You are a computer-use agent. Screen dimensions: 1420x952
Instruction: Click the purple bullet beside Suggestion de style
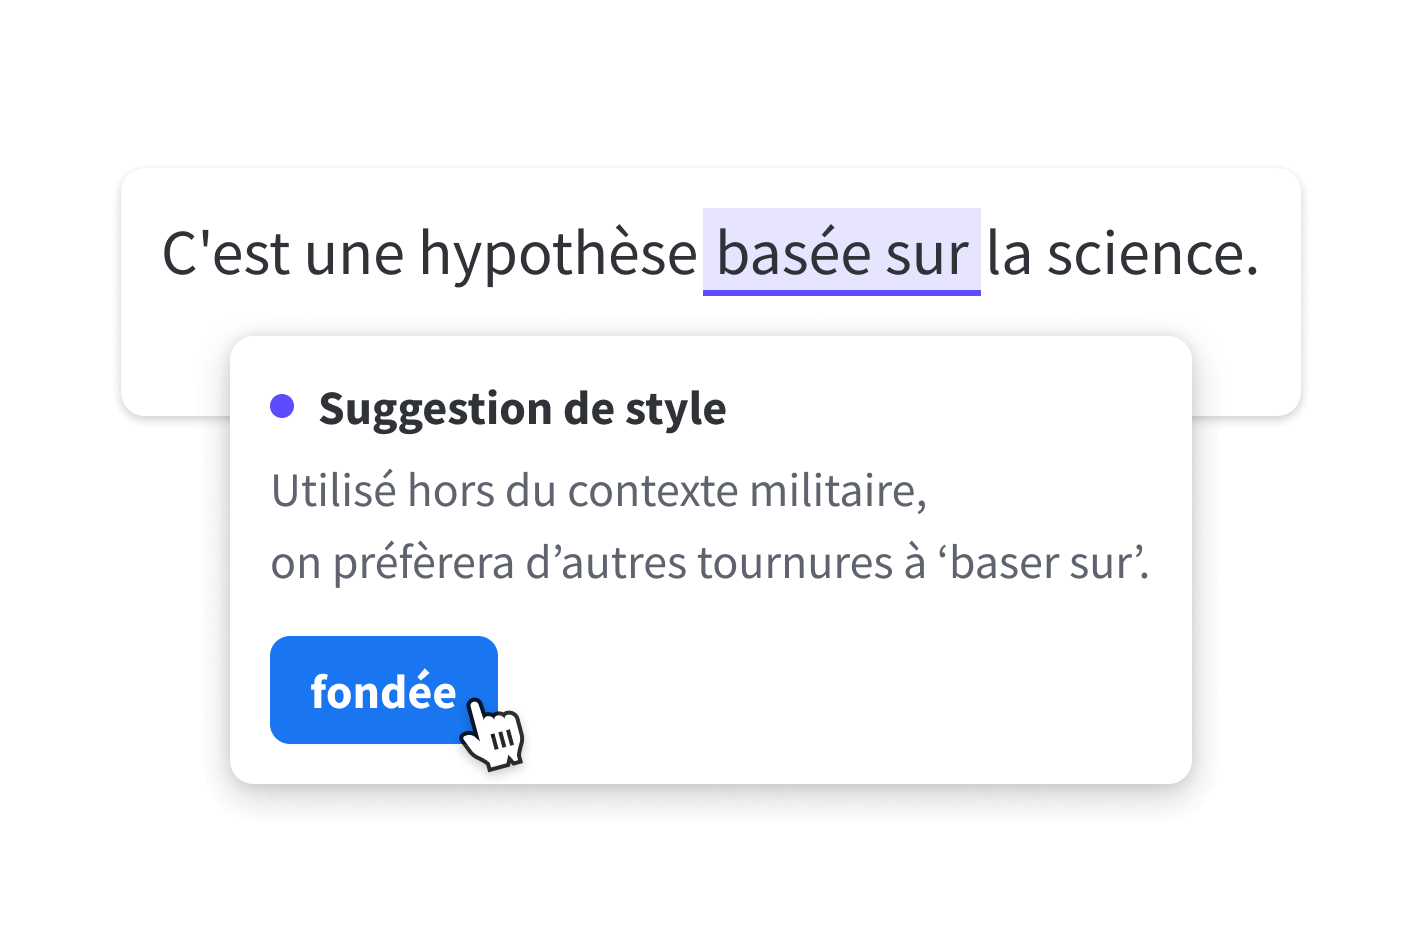point(283,404)
